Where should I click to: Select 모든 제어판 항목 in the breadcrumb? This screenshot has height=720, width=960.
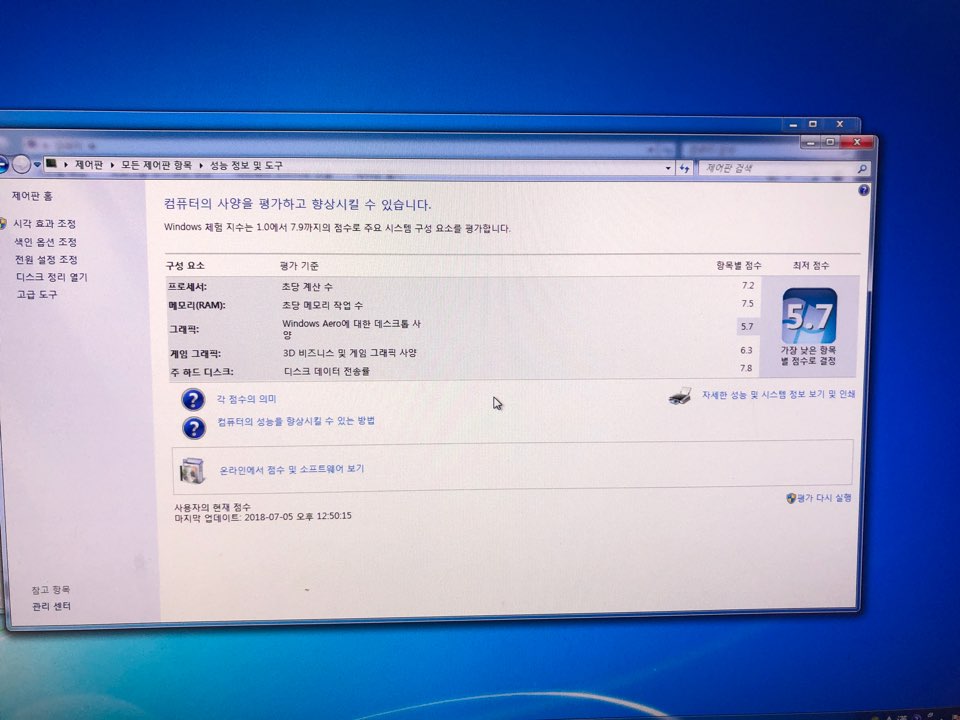156,165
